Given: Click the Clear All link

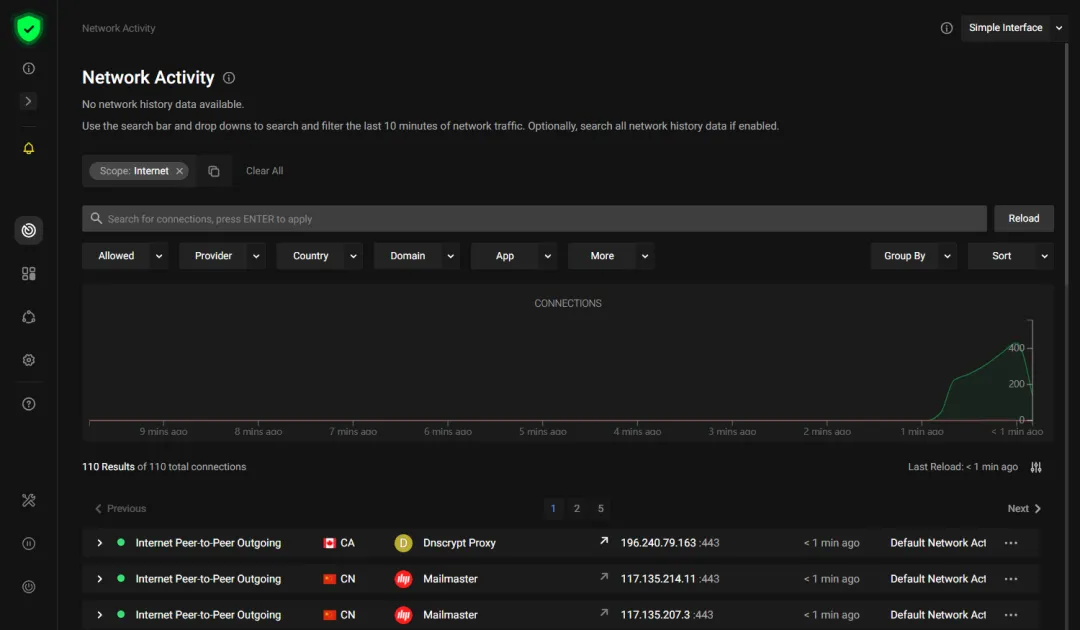Looking at the screenshot, I should pyautogui.click(x=264, y=171).
